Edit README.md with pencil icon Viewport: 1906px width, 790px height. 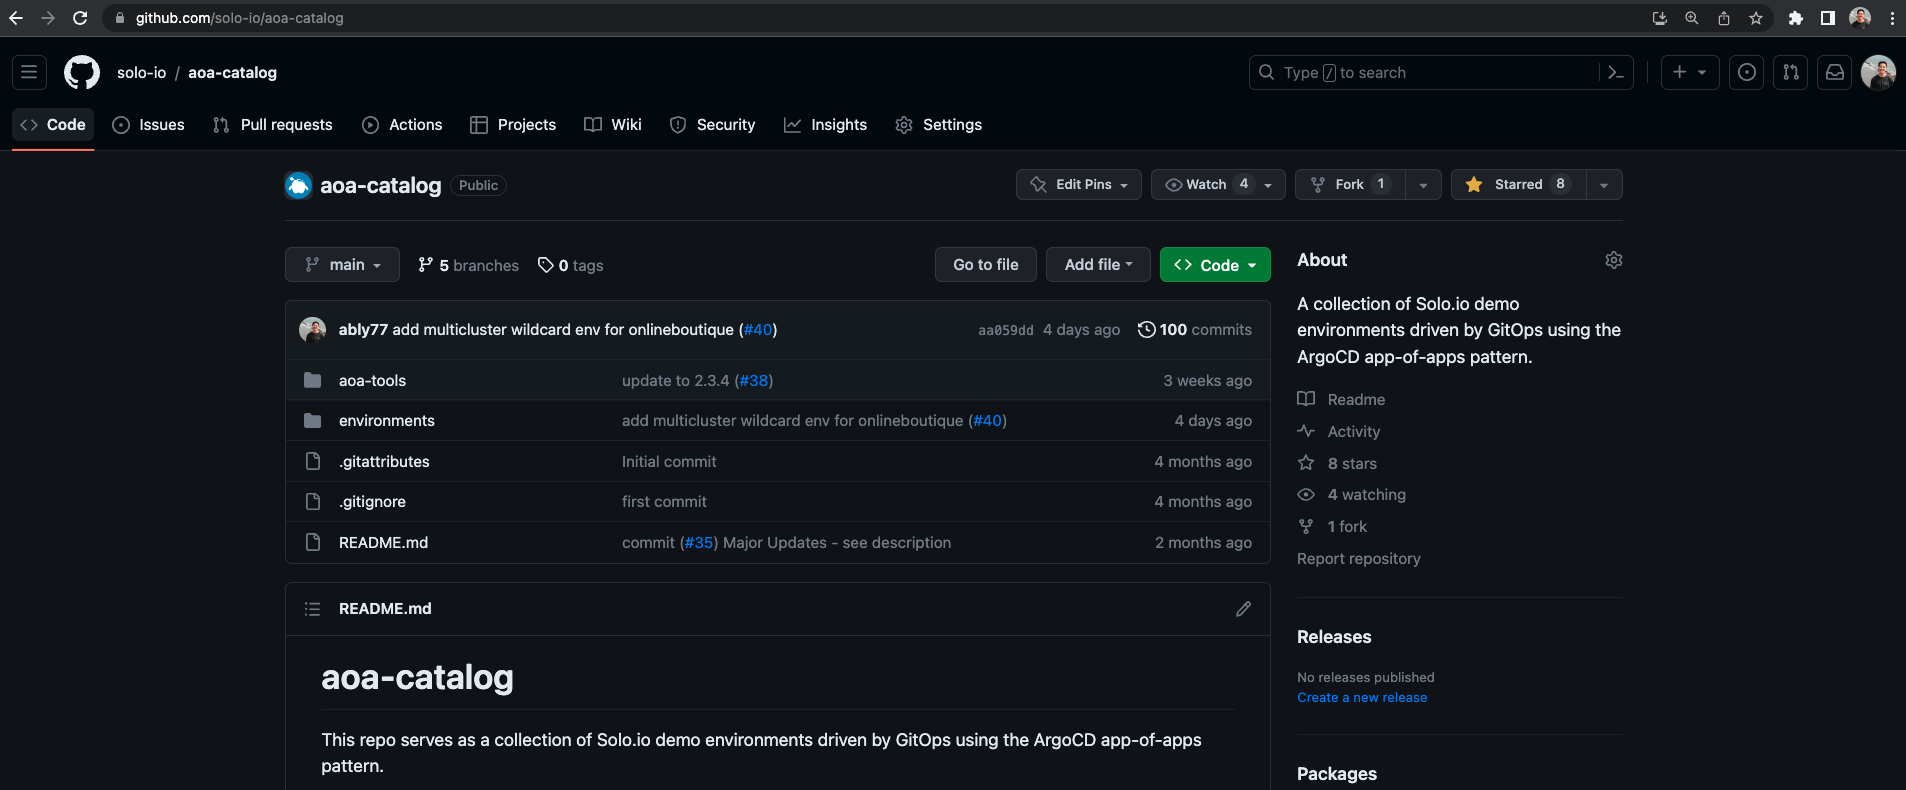pos(1243,609)
